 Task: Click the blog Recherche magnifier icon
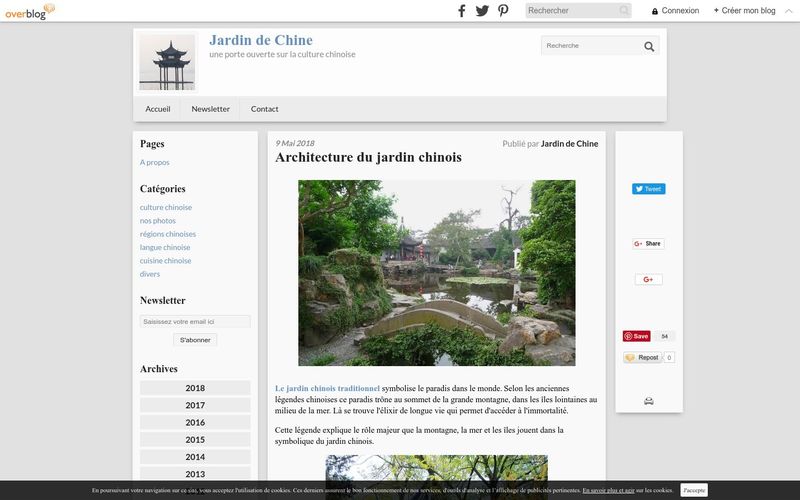pos(649,46)
